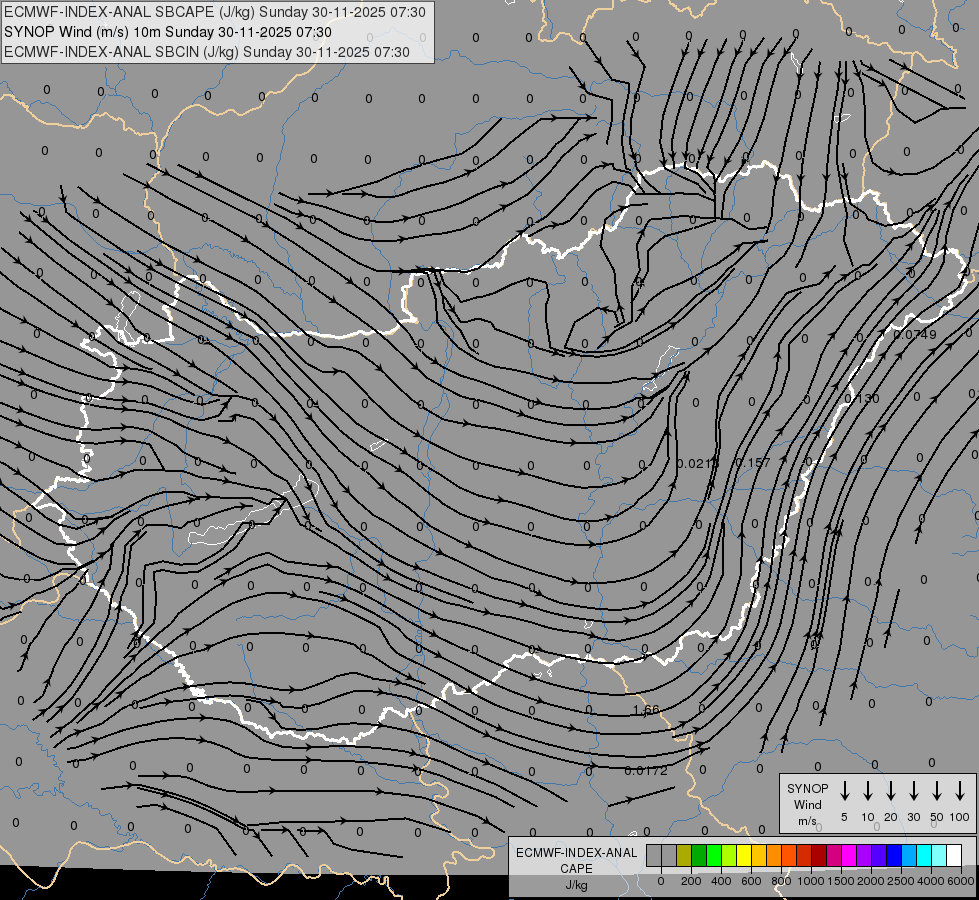Click the 10 m/s wind arrow in legend
Image resolution: width=979 pixels, height=900 pixels.
[x=867, y=790]
